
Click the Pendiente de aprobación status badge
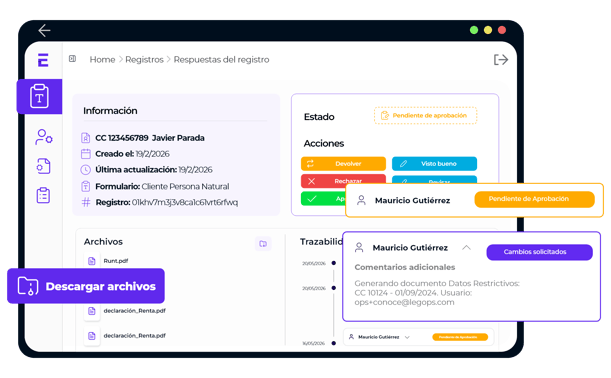[x=425, y=116]
